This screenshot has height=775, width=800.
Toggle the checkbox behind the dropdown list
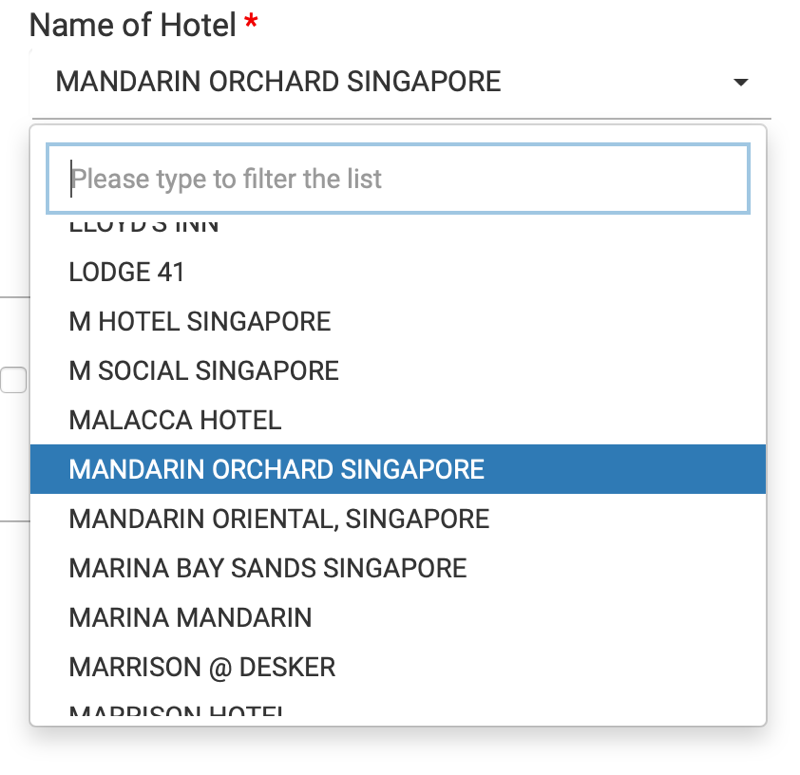pos(14,380)
